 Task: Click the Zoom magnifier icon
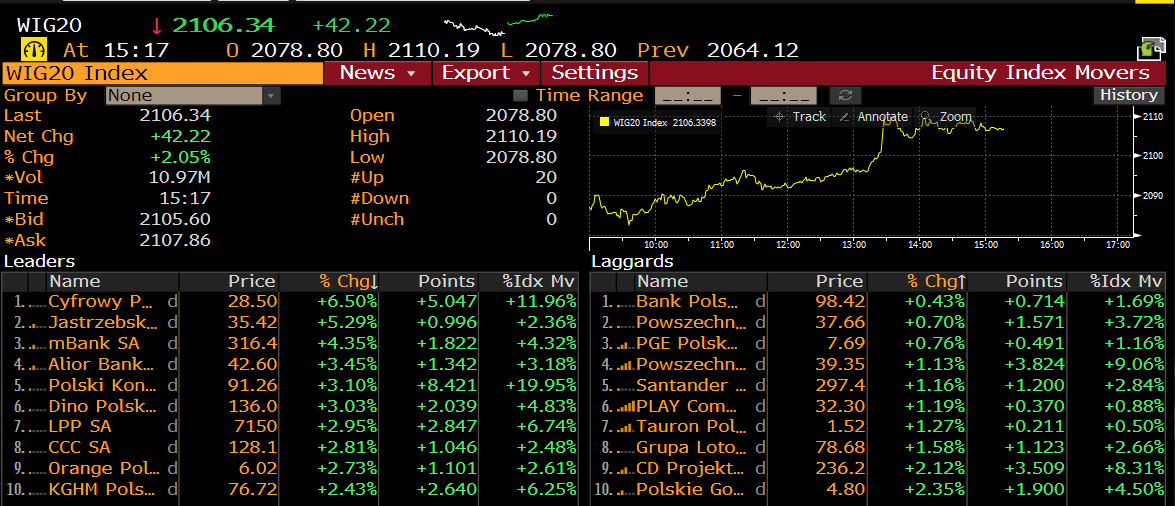coord(926,116)
